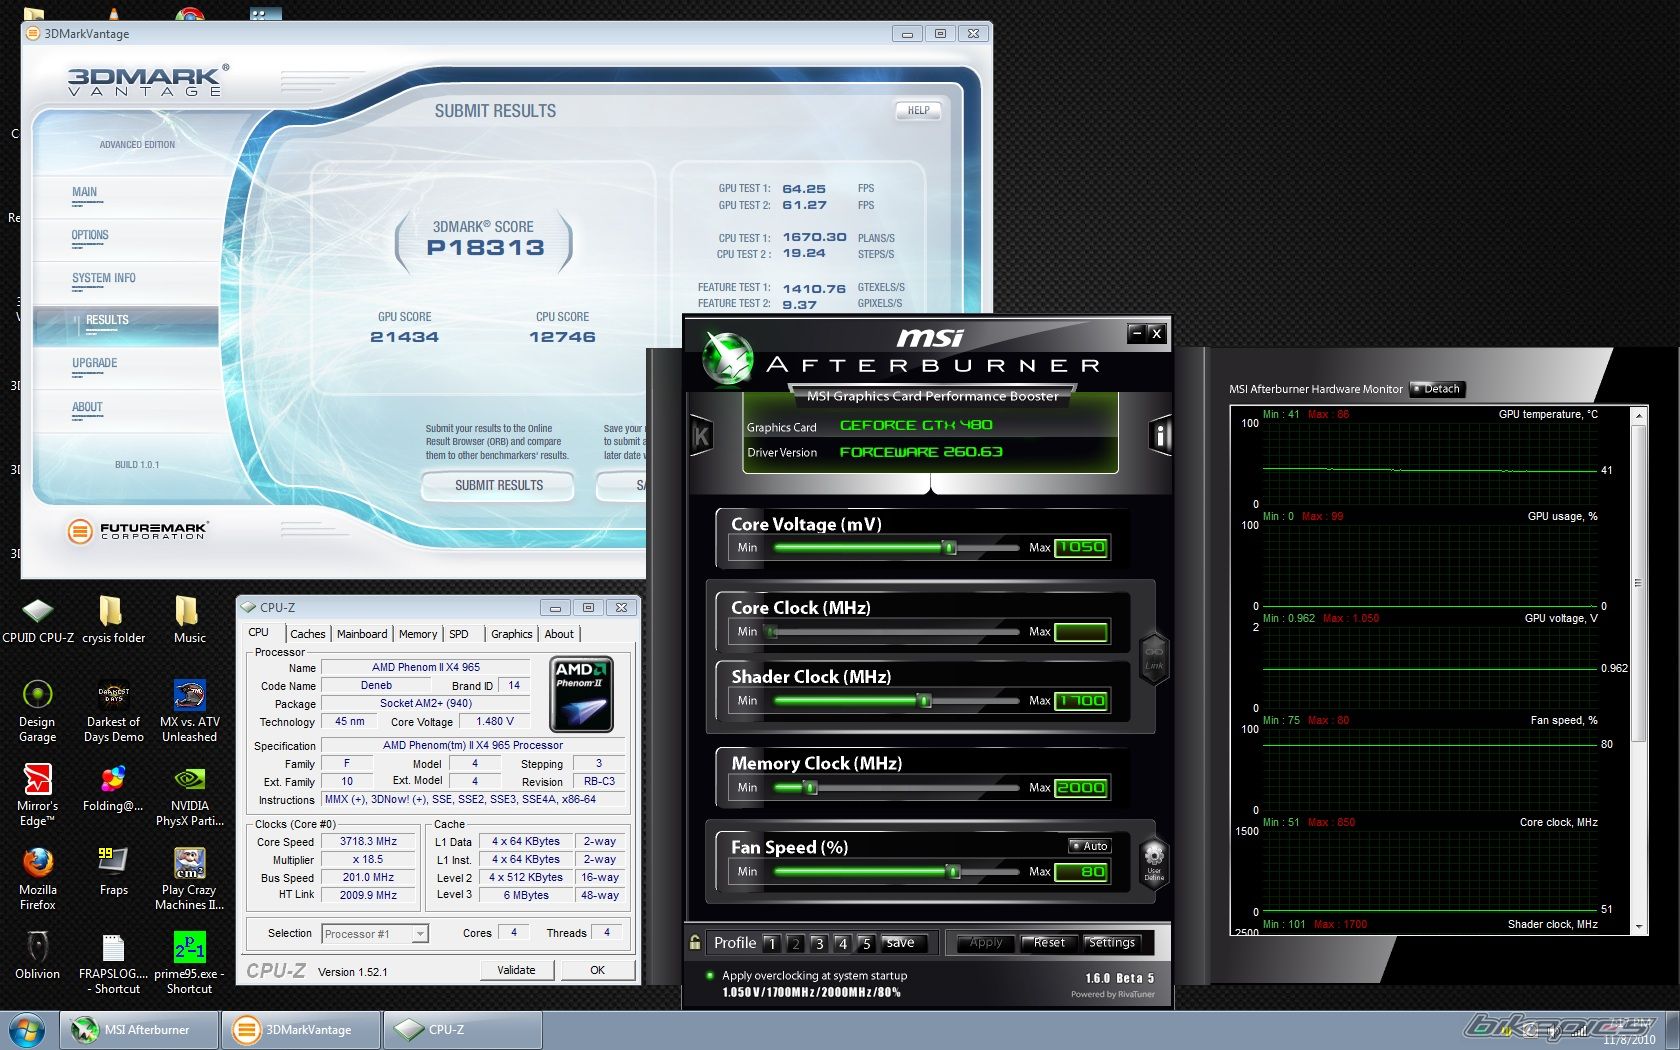Toggle Apply overclocking at system startup

pos(710,975)
